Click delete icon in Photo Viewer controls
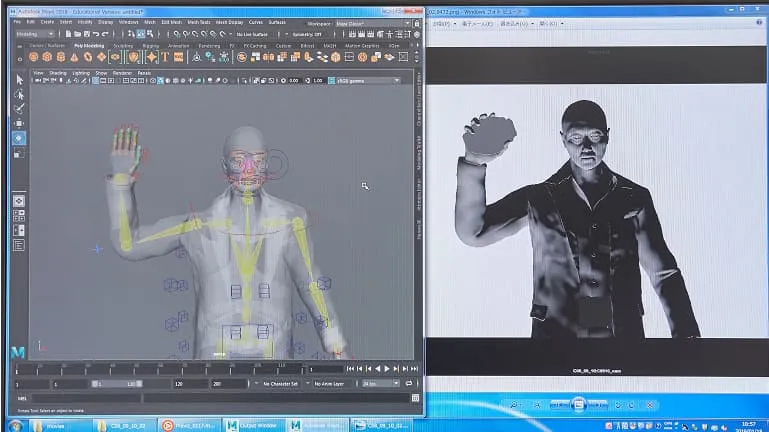 click(x=650, y=405)
